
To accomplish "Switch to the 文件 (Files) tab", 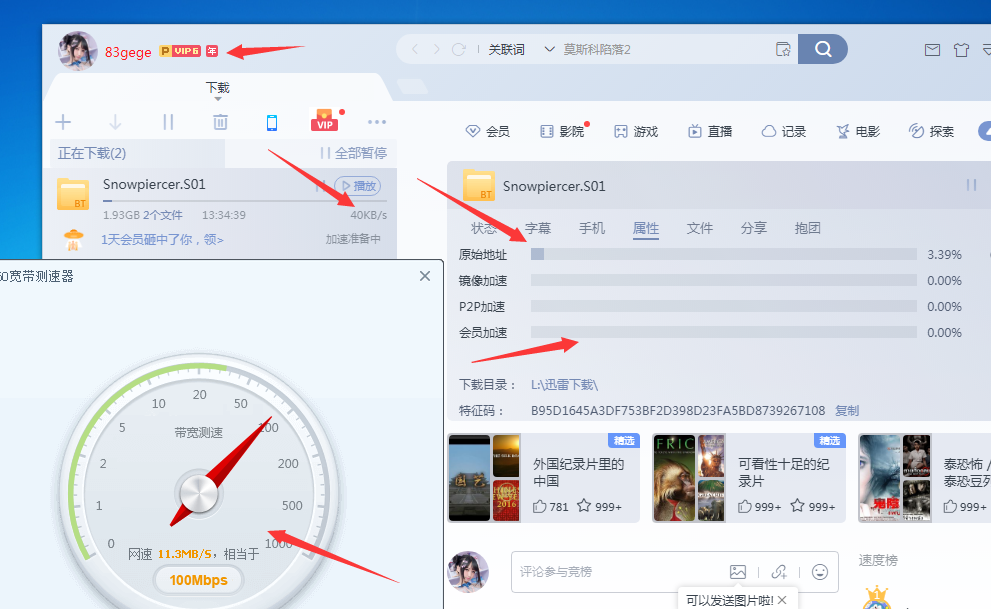I will (x=699, y=228).
